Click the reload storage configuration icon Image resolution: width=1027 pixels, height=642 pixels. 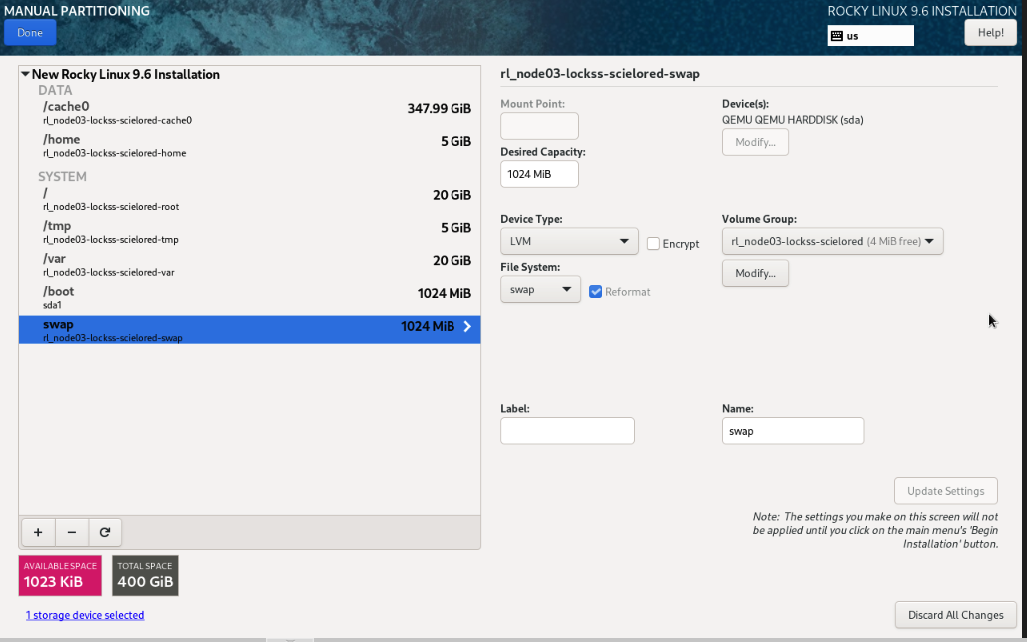[x=105, y=532]
